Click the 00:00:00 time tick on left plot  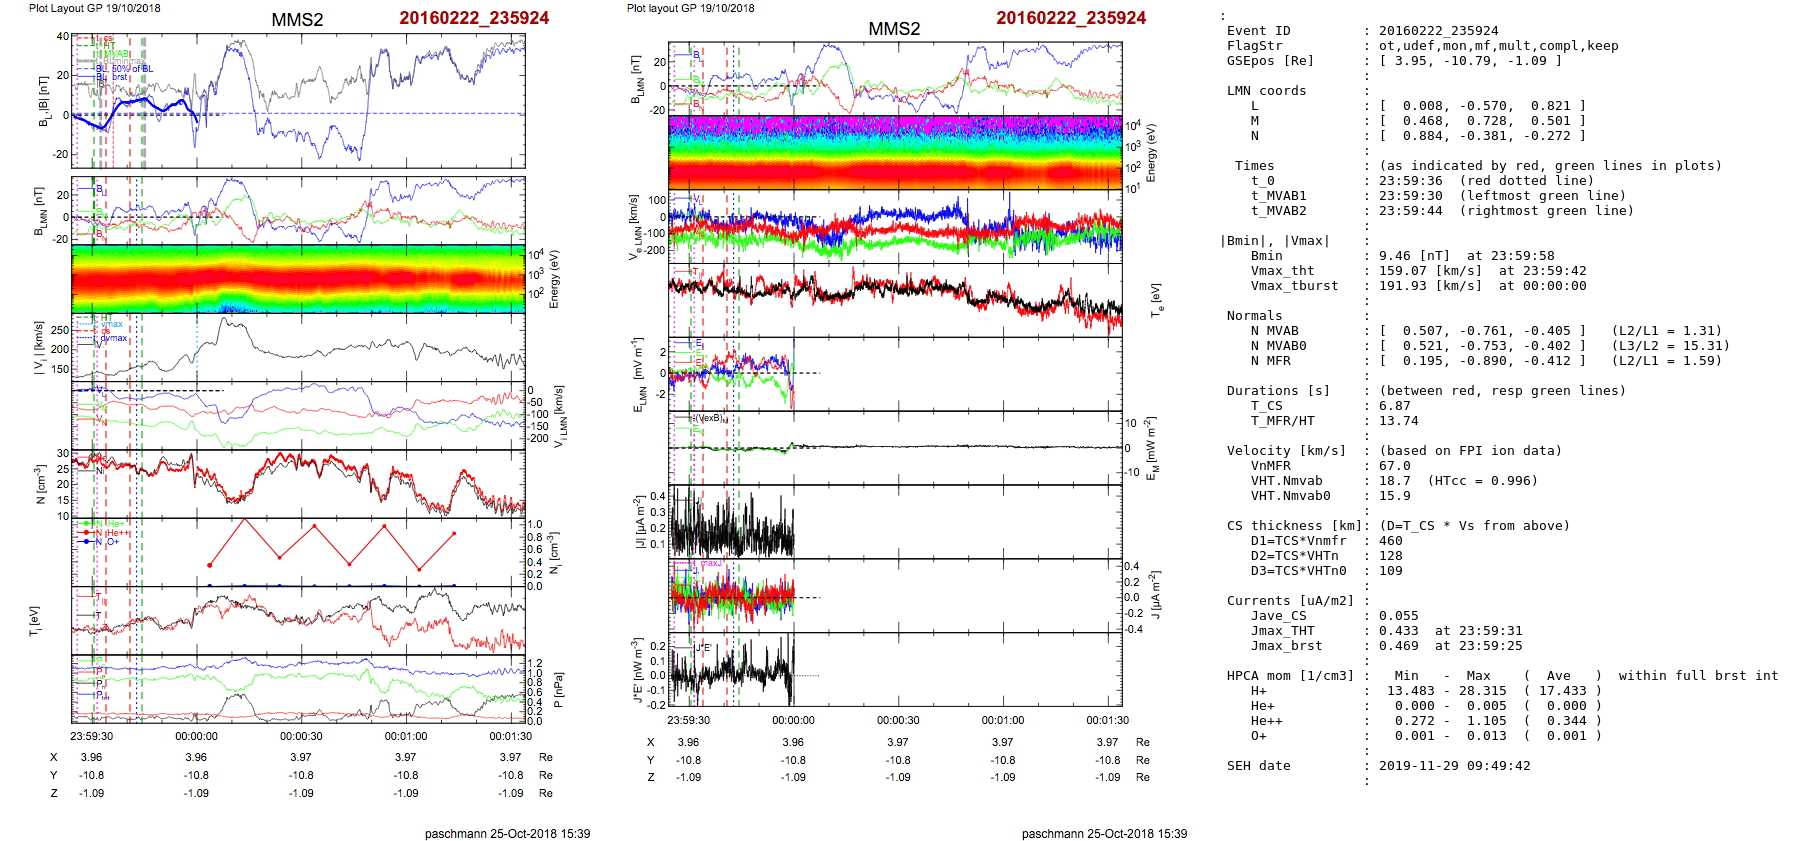point(196,736)
